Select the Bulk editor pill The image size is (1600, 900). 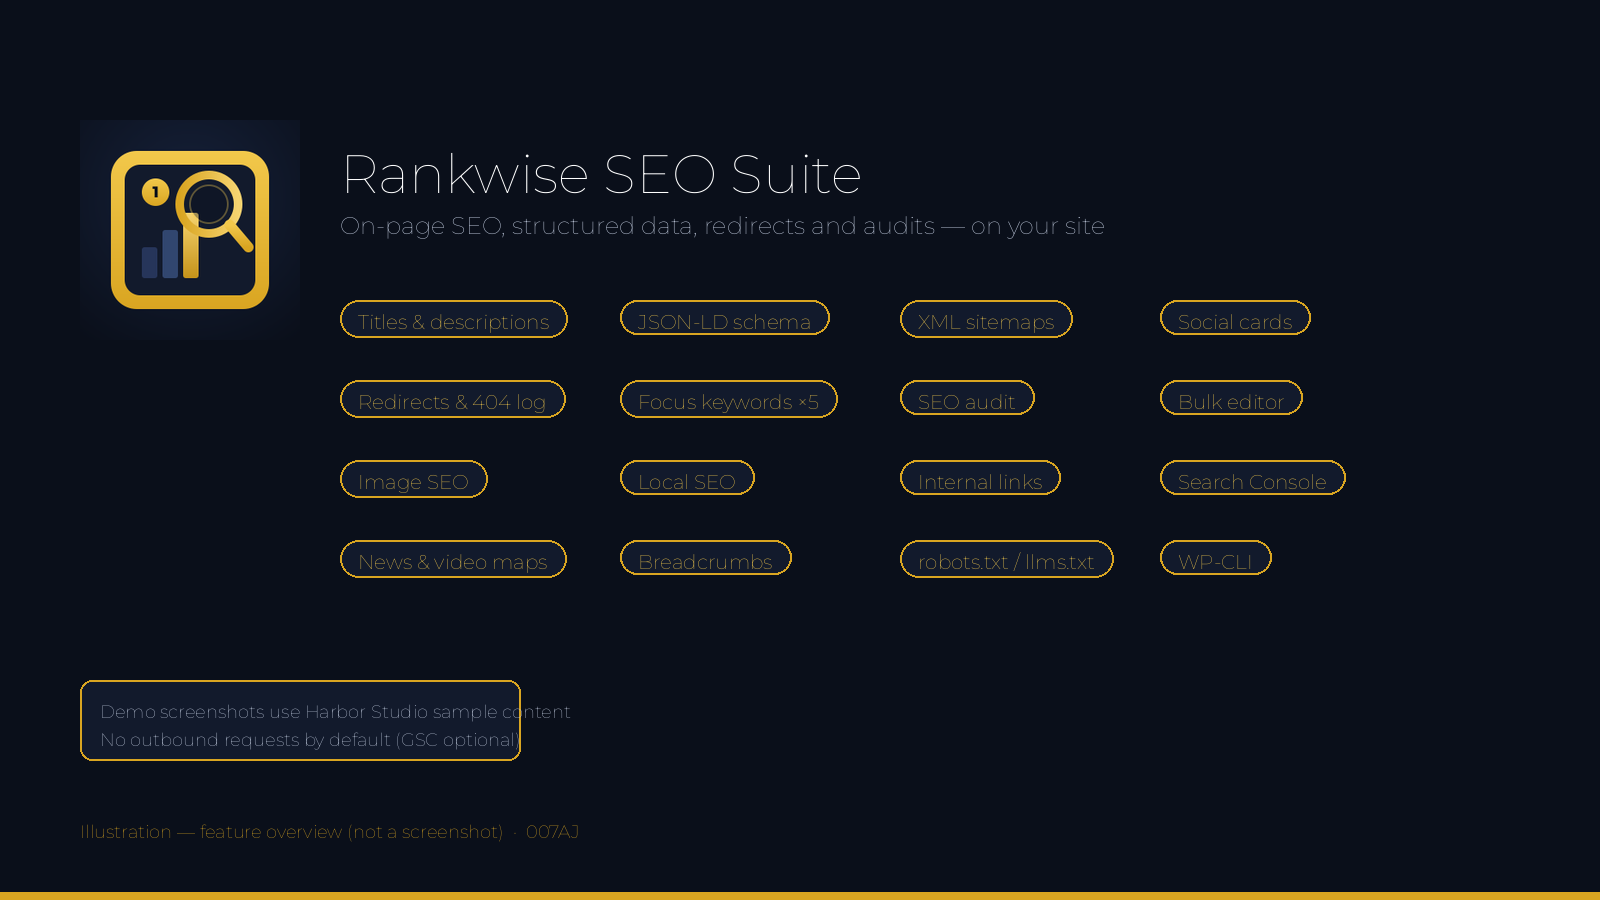click(x=1231, y=398)
